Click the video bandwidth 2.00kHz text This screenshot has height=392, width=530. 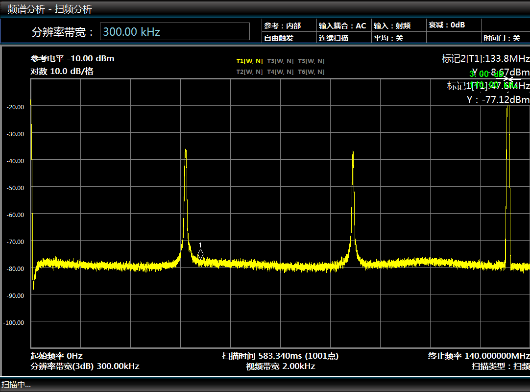pos(281,366)
